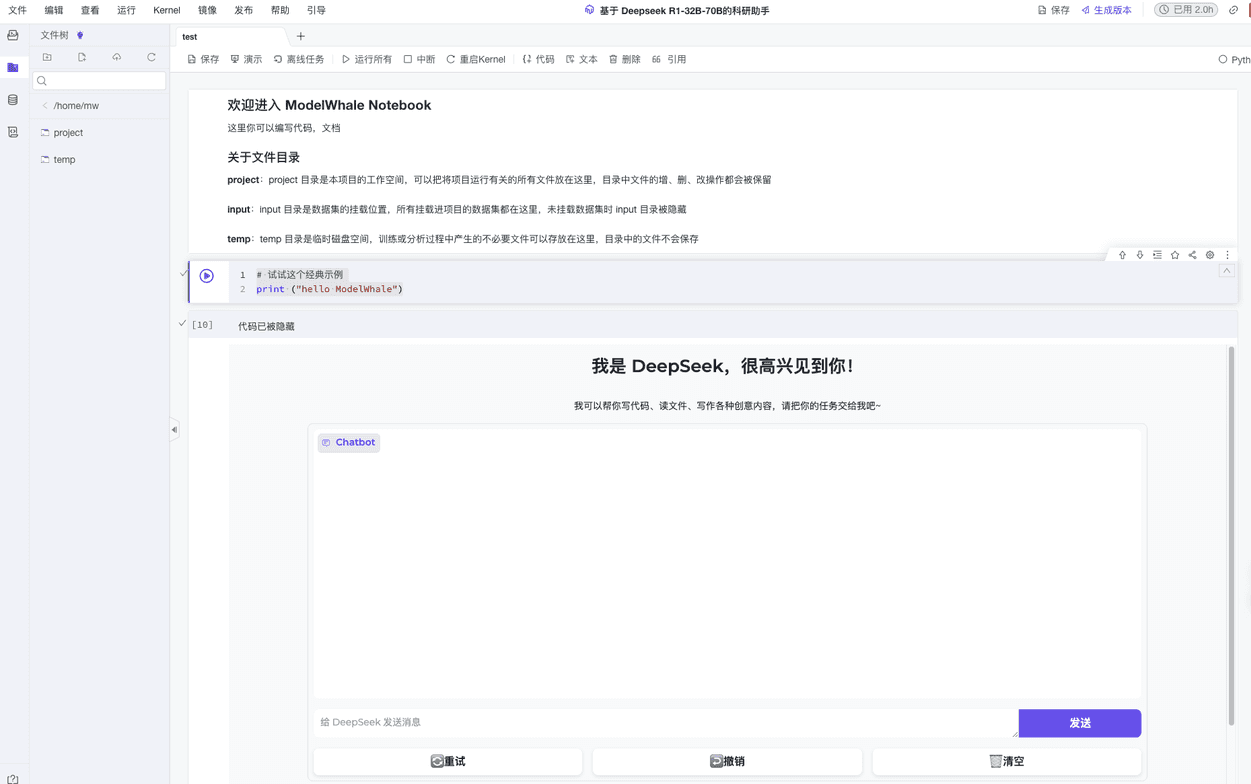Click the 重试 retry button
The height and width of the screenshot is (784, 1251).
click(448, 761)
